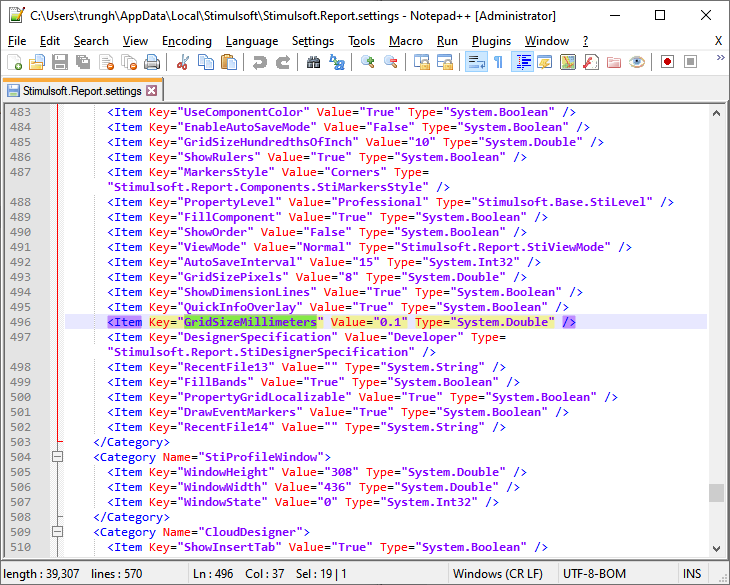Viewport: 730px width, 585px height.
Task: Close the Stimulsoft.Report.settings tab with its red X
Action: click(x=152, y=91)
